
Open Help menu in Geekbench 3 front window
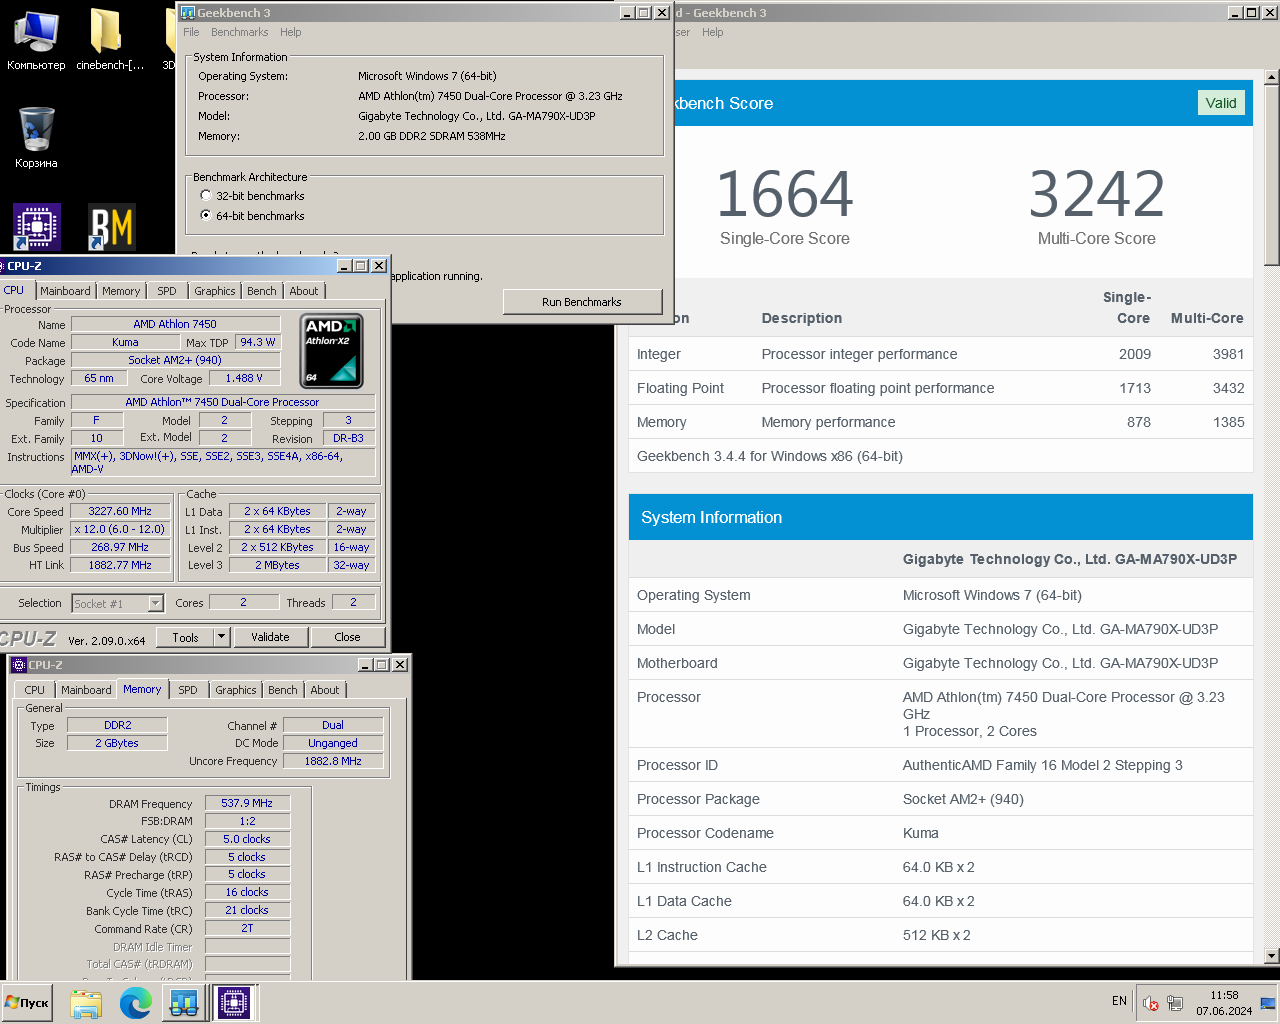291,32
